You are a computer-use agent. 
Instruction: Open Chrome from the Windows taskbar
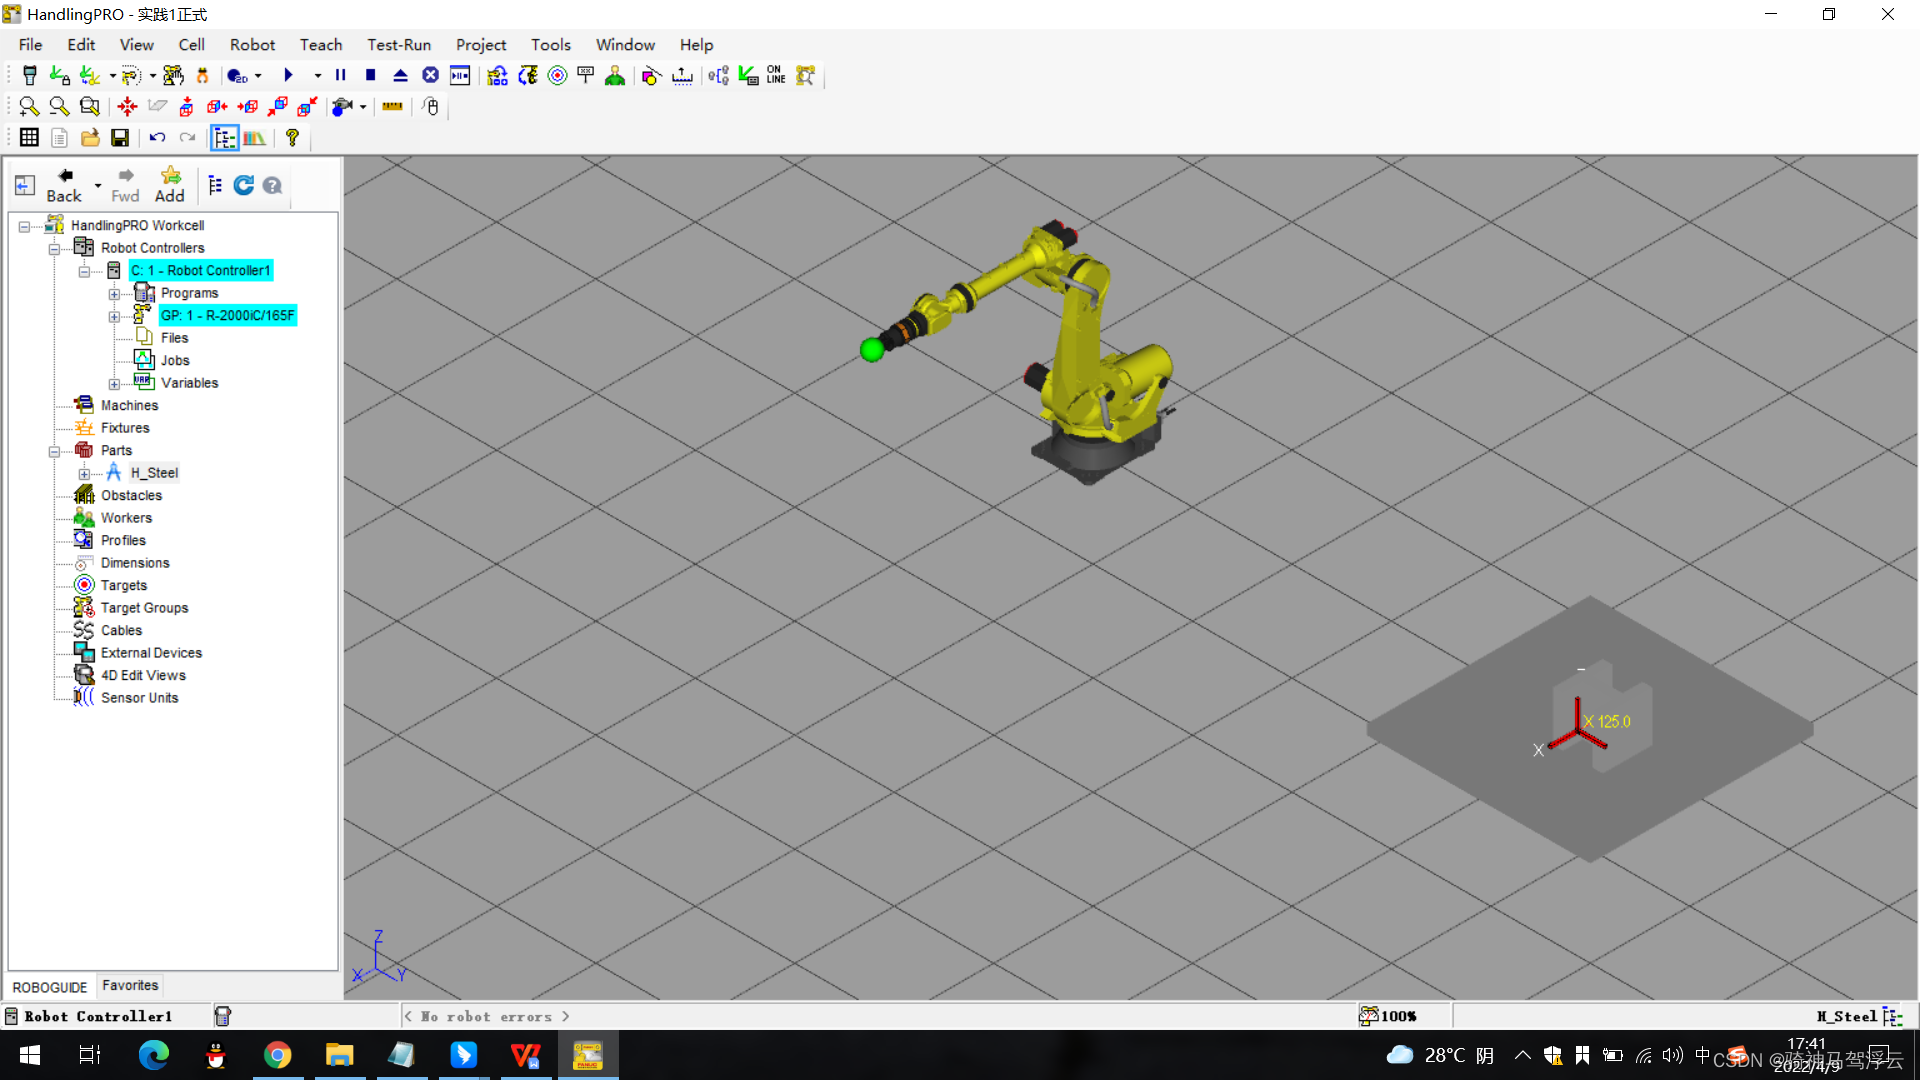(277, 1055)
